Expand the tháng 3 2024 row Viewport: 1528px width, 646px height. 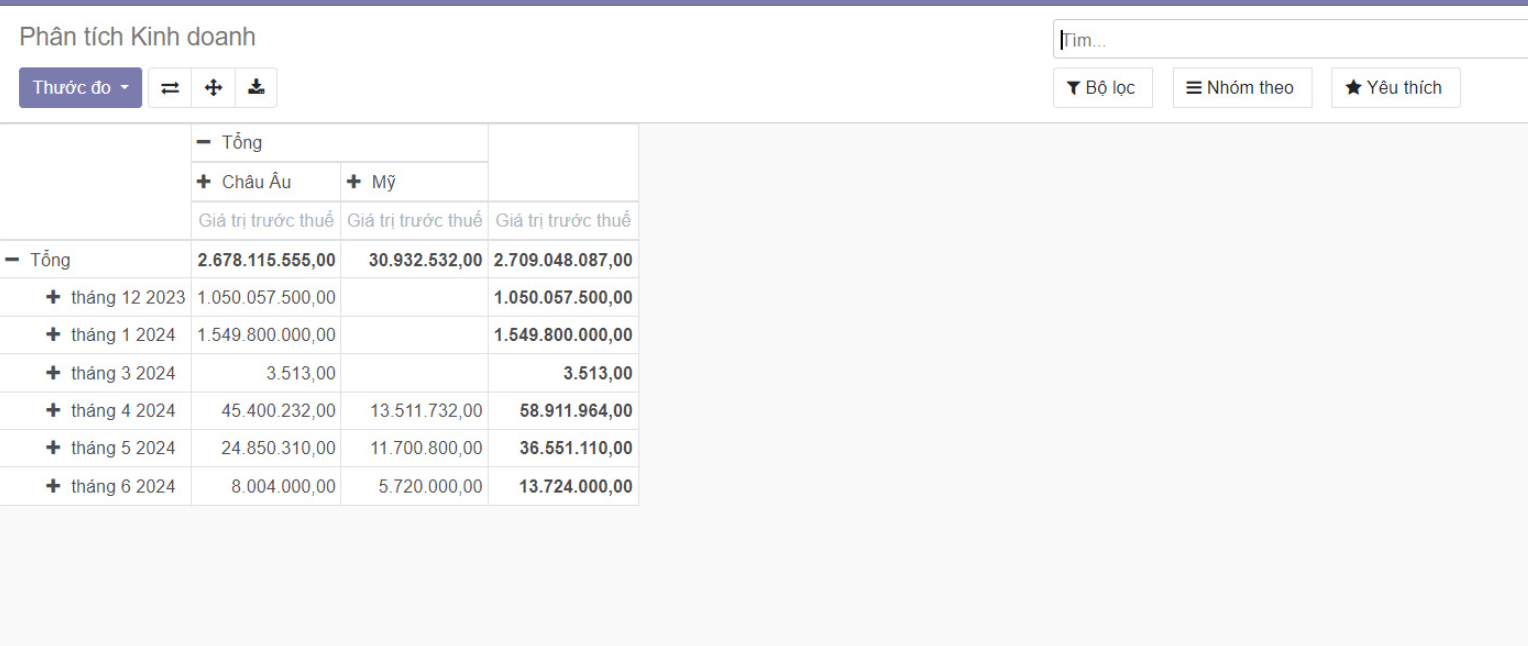(x=111, y=373)
